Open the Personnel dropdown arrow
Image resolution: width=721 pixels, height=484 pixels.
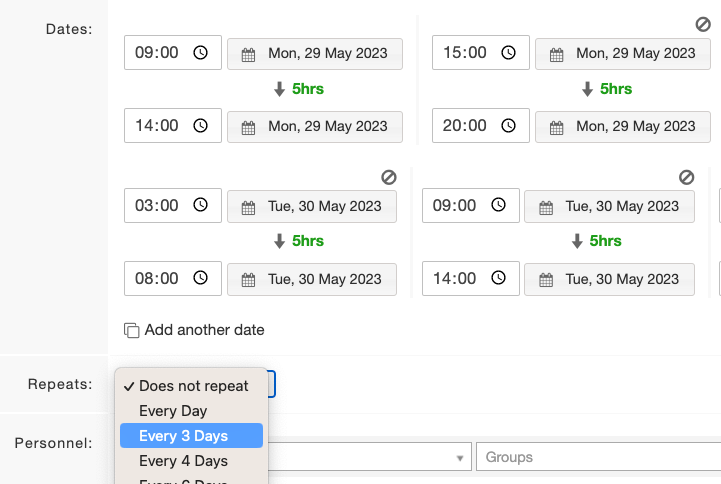click(459, 458)
